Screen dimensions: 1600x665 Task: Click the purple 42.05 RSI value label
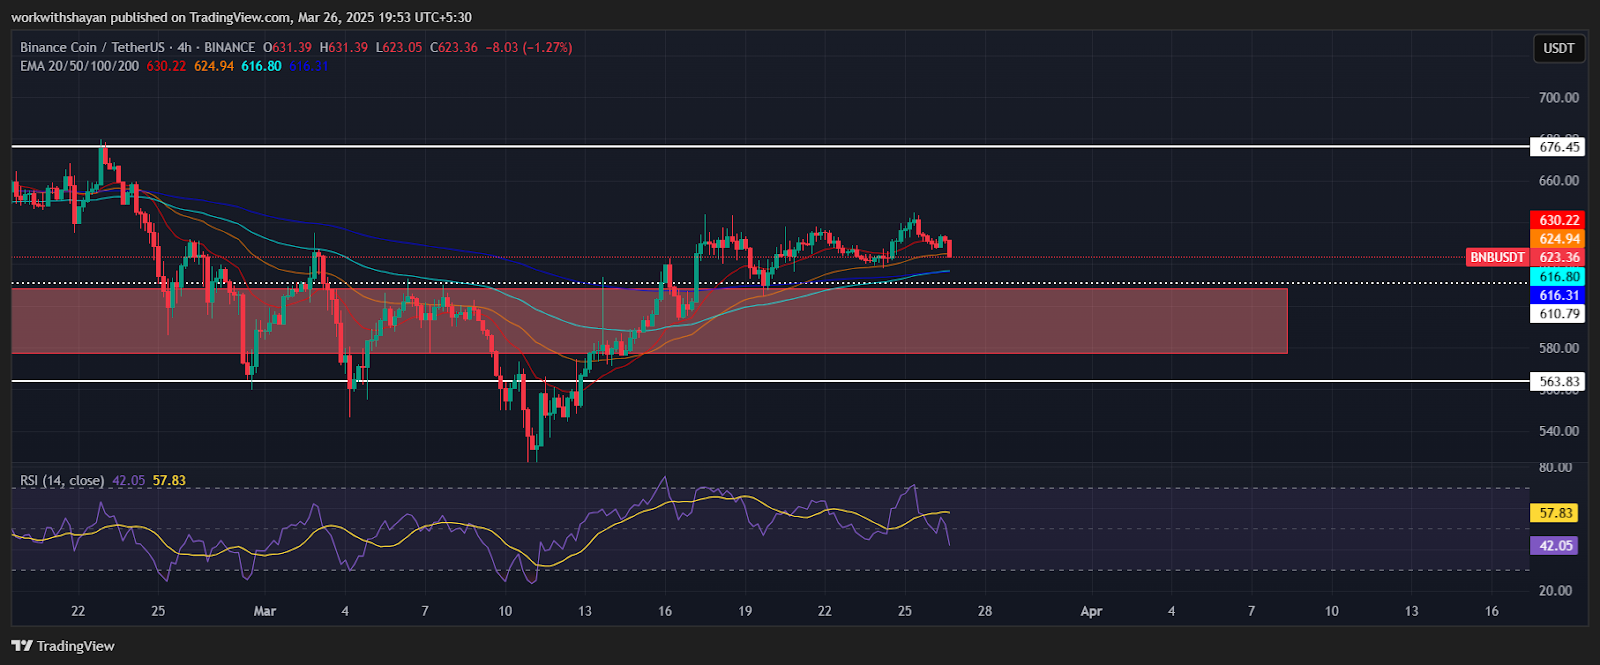[x=1555, y=546]
